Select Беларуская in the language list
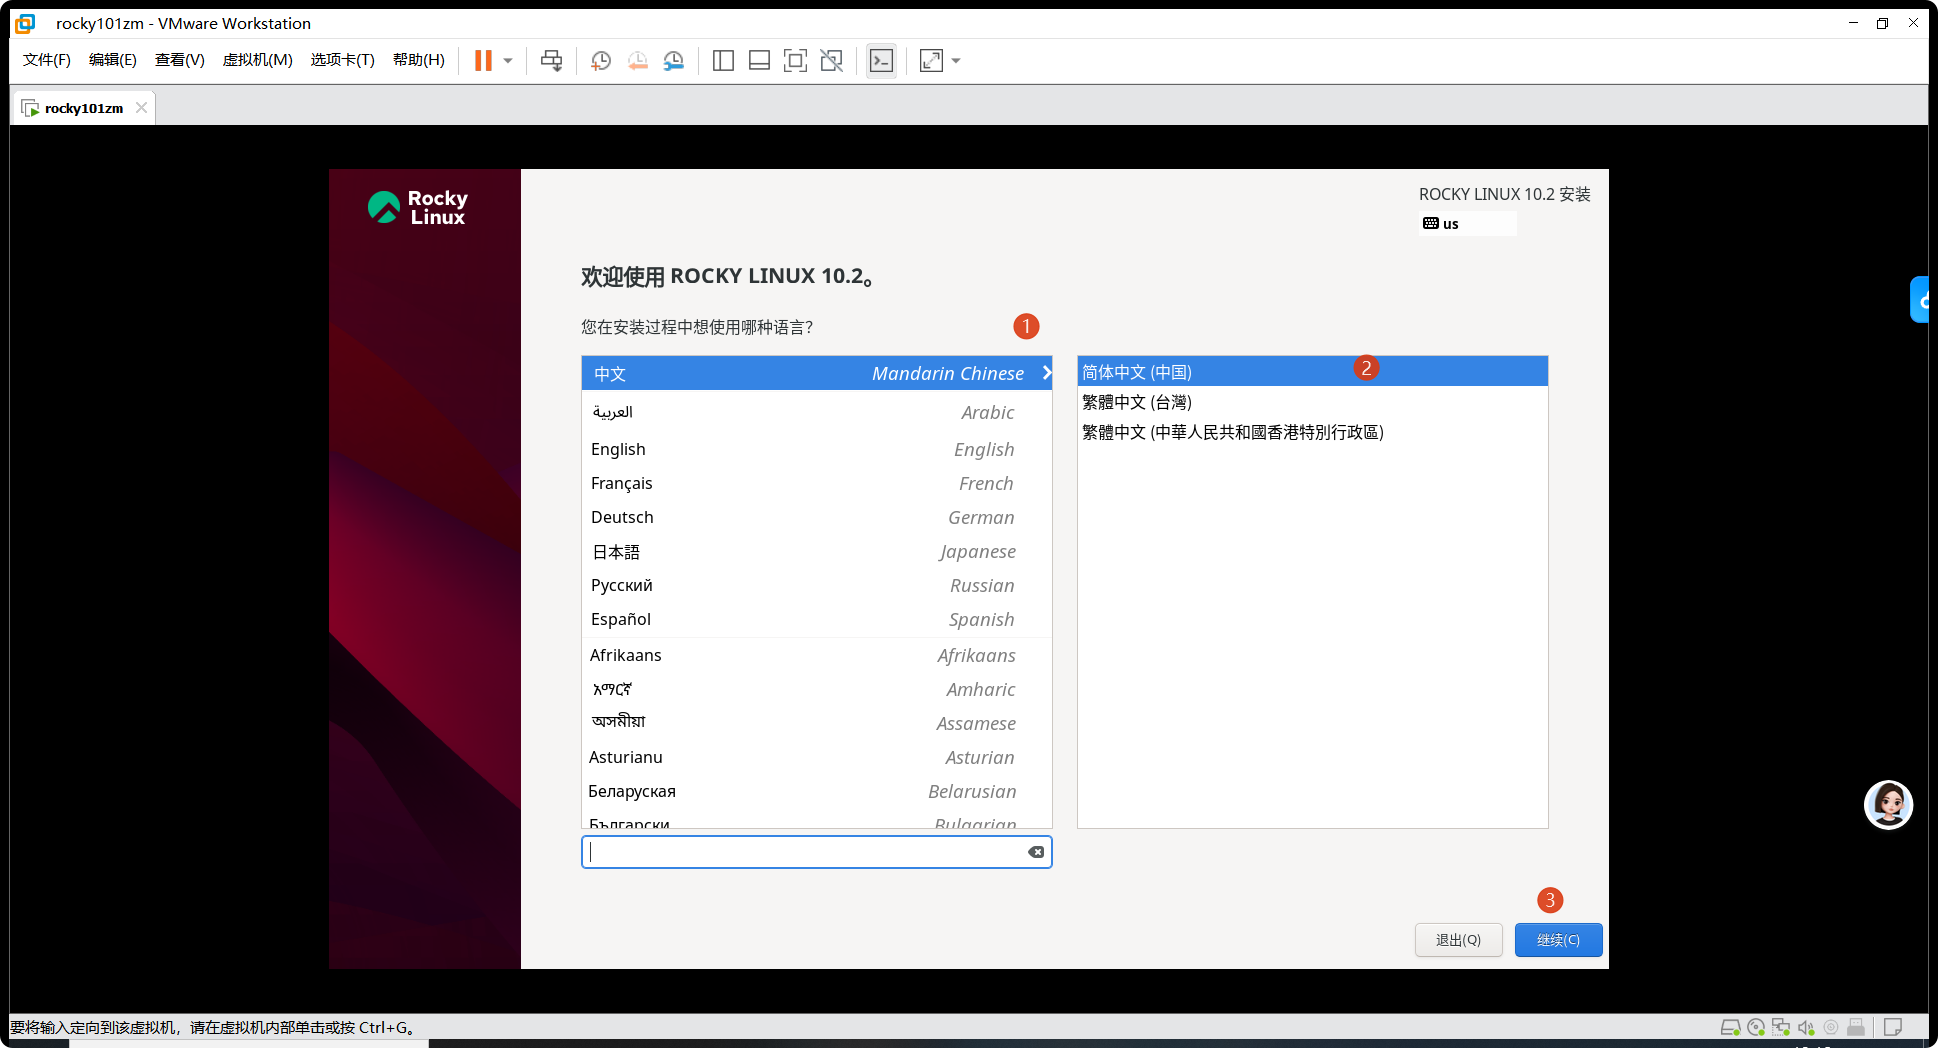The image size is (1938, 1048). click(816, 792)
